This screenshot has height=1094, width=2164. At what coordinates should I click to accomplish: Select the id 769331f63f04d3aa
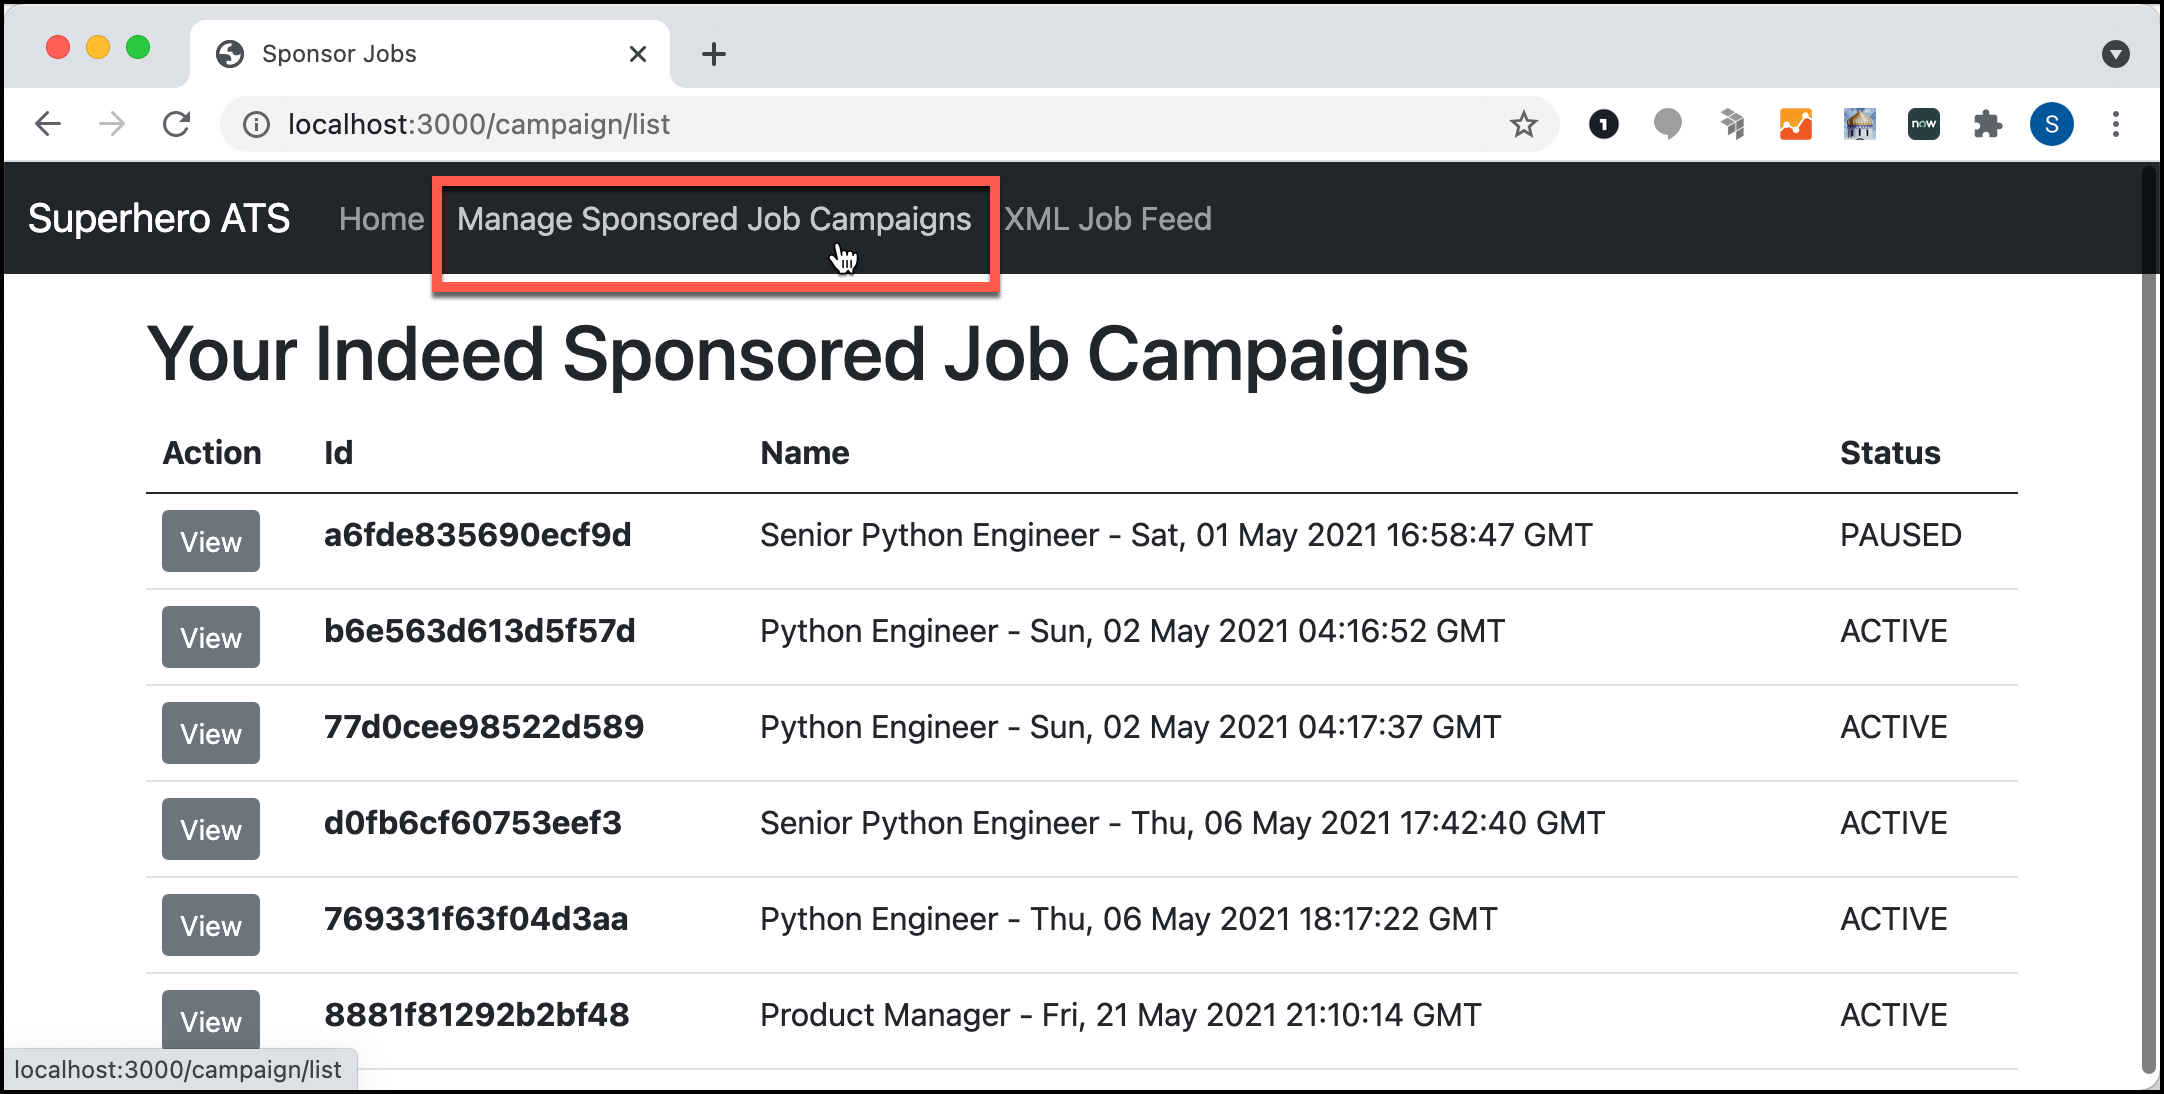[476, 919]
